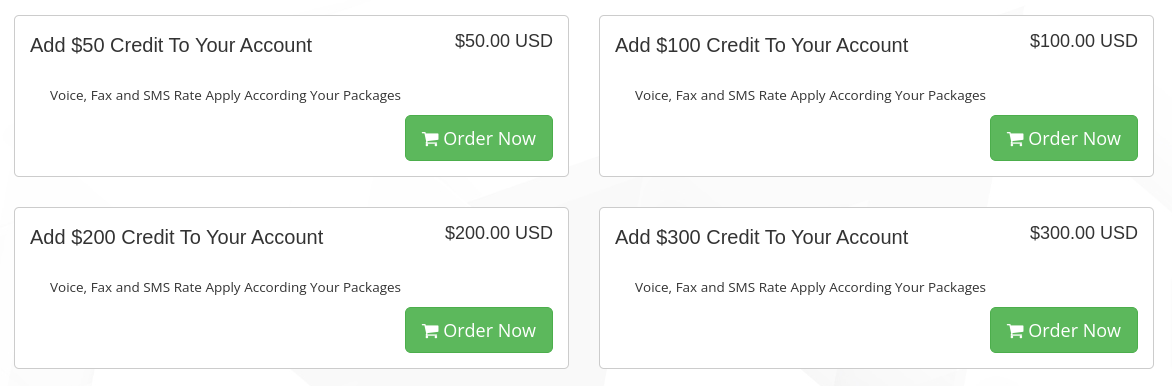Click cart icon in $200 credit Order Now button
Screen dimensions: 1172x386
tap(430, 331)
